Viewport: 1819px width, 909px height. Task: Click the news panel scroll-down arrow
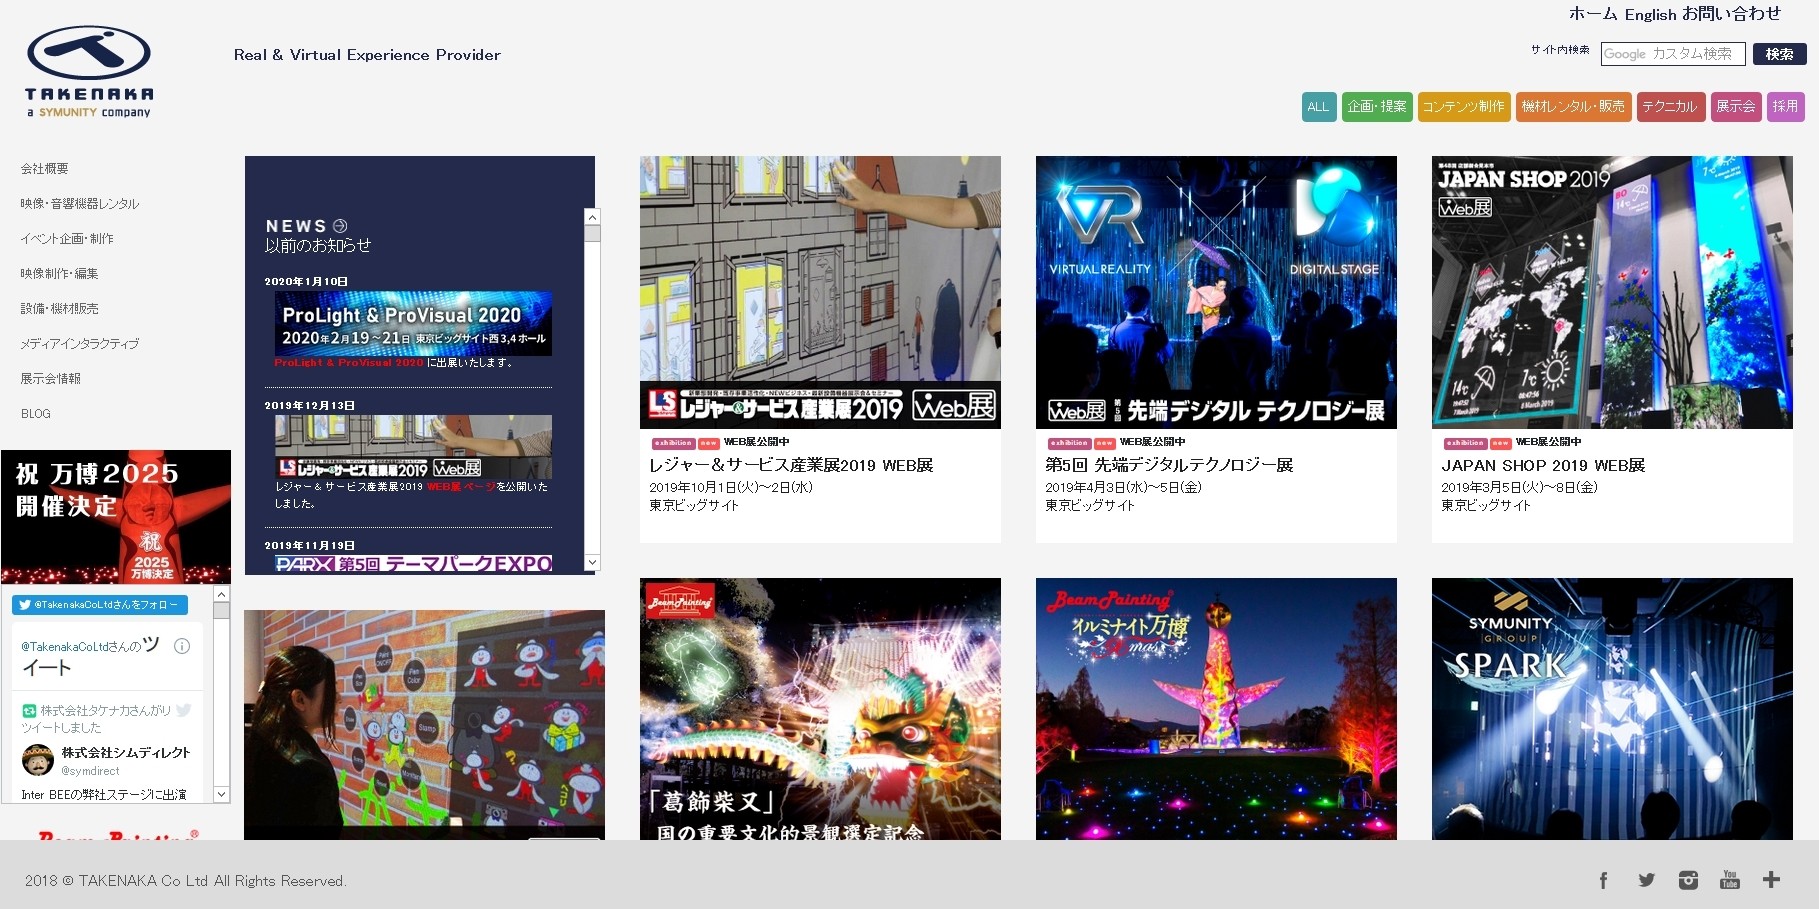tap(592, 563)
